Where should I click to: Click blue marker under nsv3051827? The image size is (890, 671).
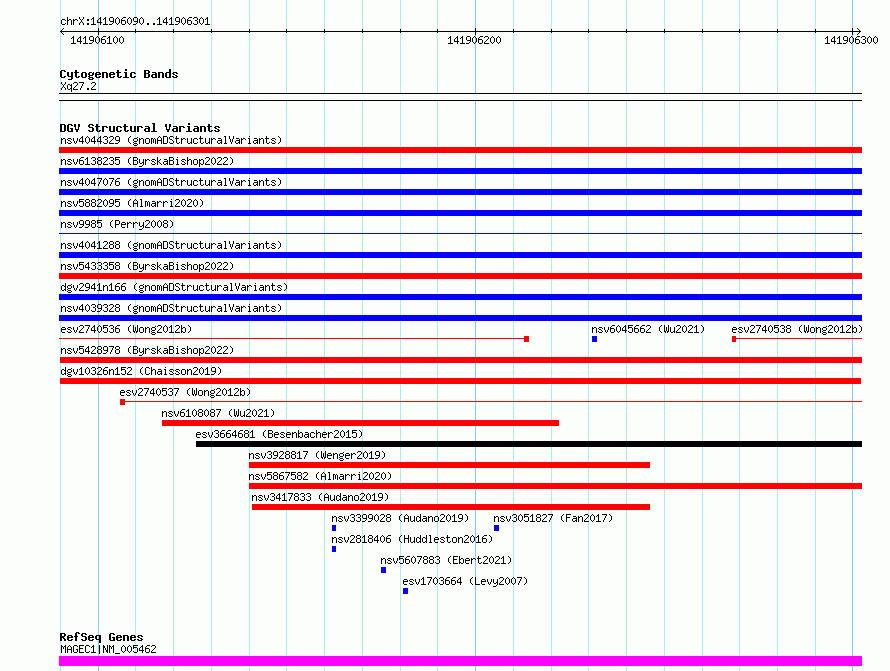tap(496, 528)
